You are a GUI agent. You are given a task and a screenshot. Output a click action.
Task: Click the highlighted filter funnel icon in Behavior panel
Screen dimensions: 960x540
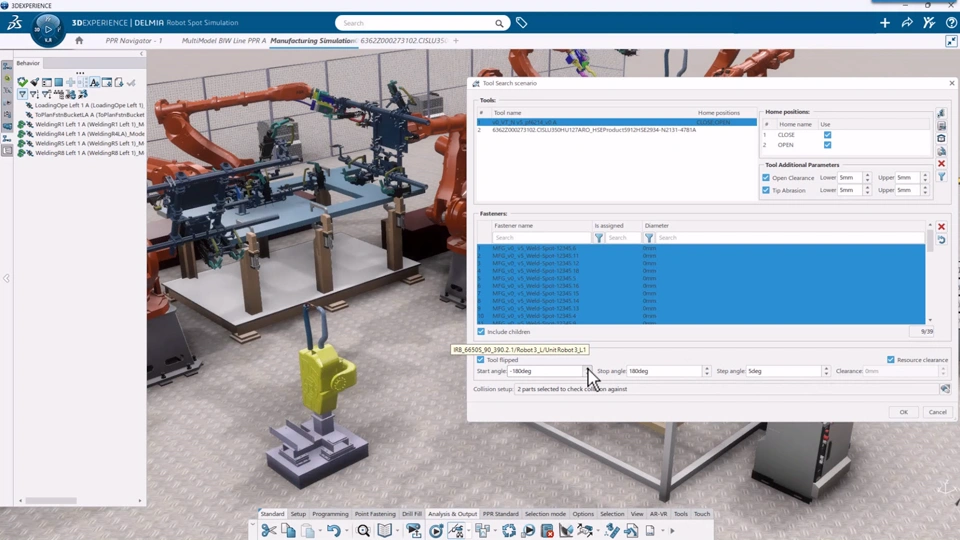click(23, 94)
